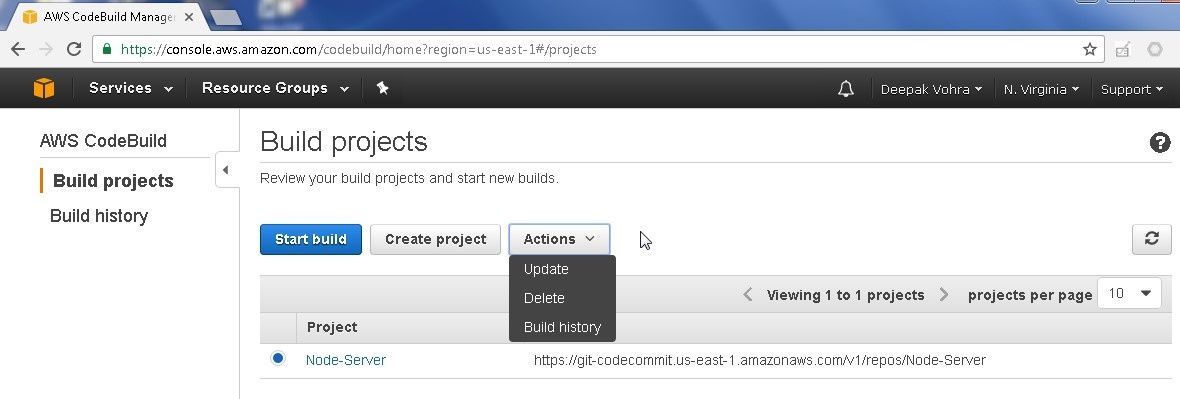
Task: Expand the Services dropdown menu
Action: coord(131,88)
